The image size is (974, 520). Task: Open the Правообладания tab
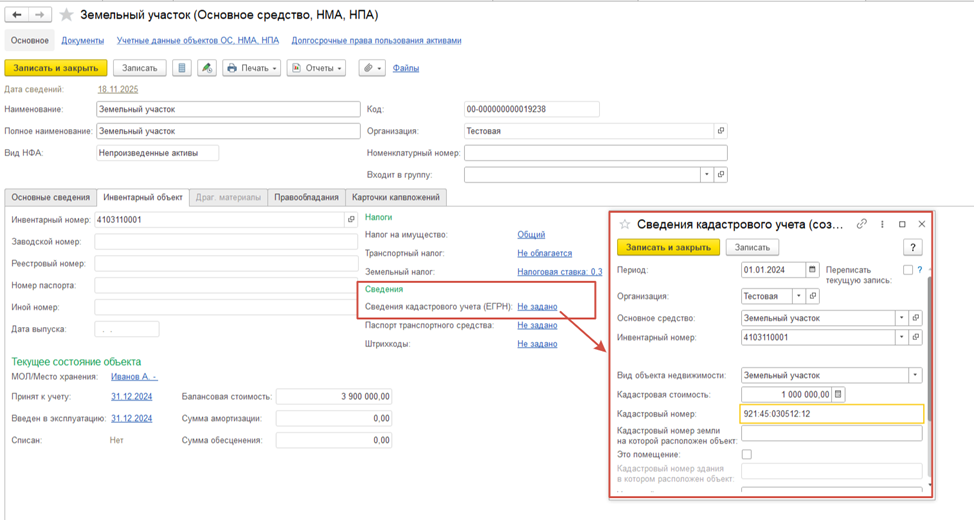(306, 197)
